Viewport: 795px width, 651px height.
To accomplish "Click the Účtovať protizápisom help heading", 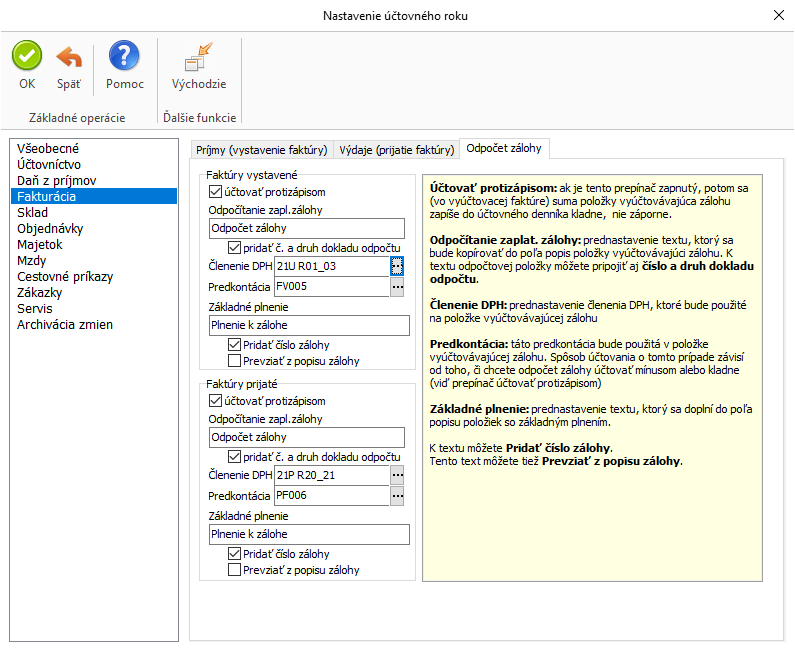I will point(493,188).
